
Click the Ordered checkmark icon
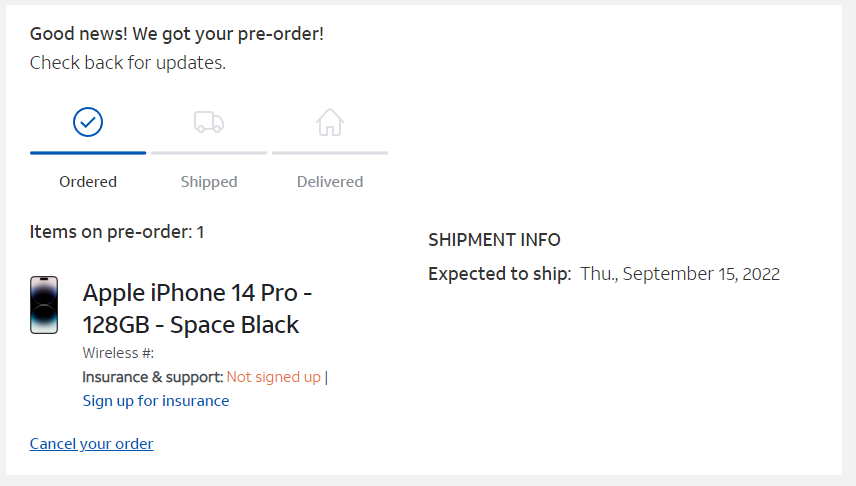pos(88,122)
